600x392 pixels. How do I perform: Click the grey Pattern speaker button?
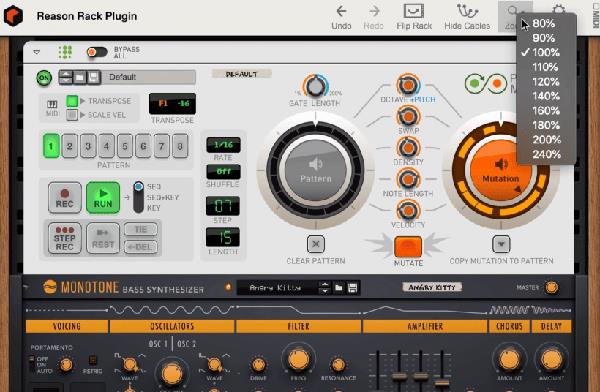315,171
